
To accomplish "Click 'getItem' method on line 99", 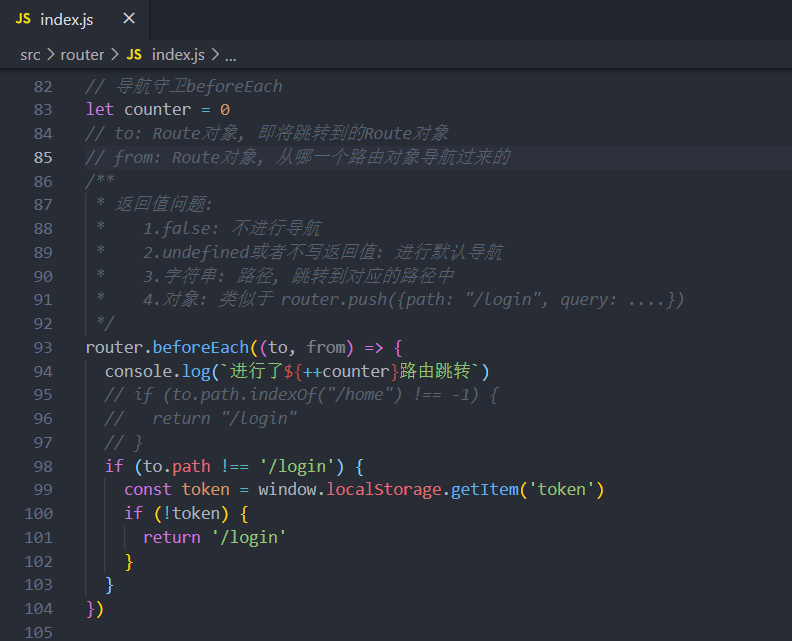I will [x=484, y=489].
